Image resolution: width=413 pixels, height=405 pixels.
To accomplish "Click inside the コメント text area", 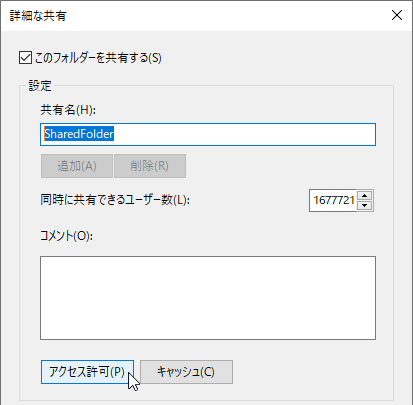I will pyautogui.click(x=208, y=298).
